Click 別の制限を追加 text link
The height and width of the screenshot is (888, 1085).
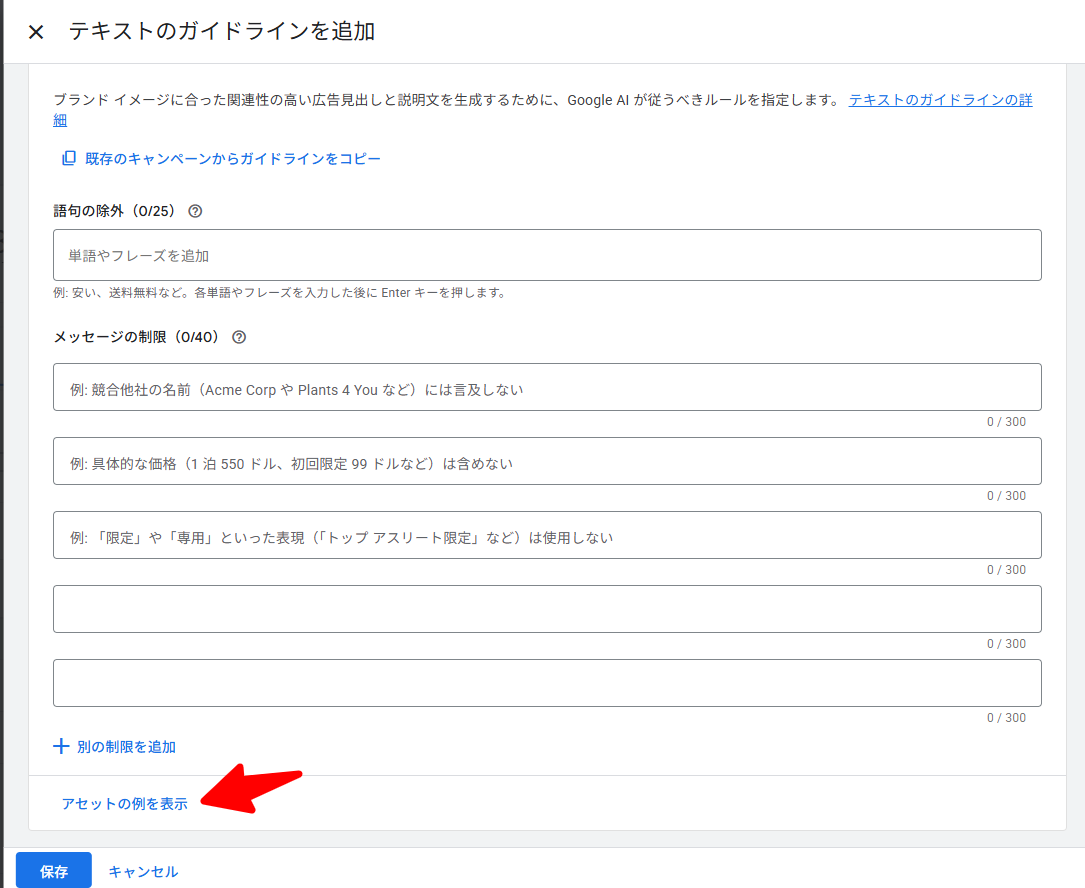tap(126, 747)
